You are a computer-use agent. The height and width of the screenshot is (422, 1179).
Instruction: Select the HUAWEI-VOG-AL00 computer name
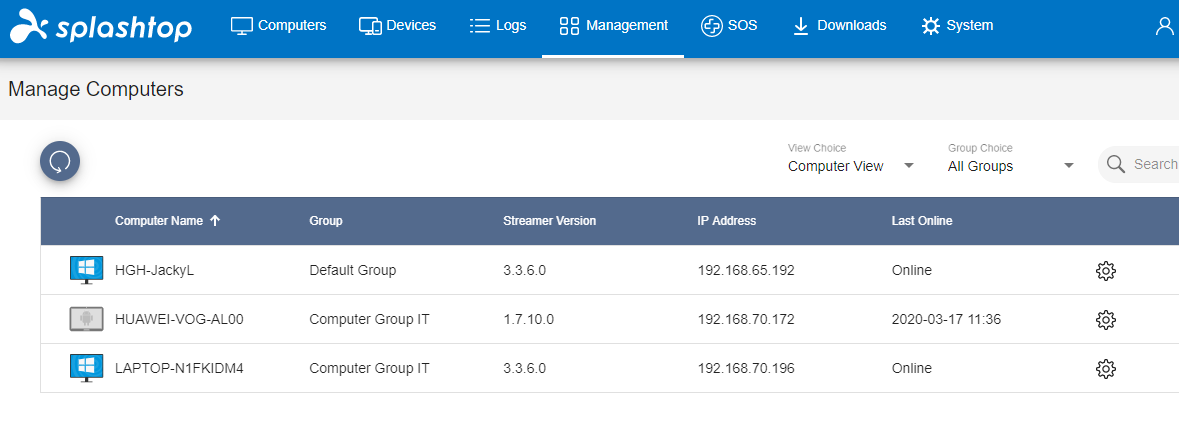click(179, 319)
